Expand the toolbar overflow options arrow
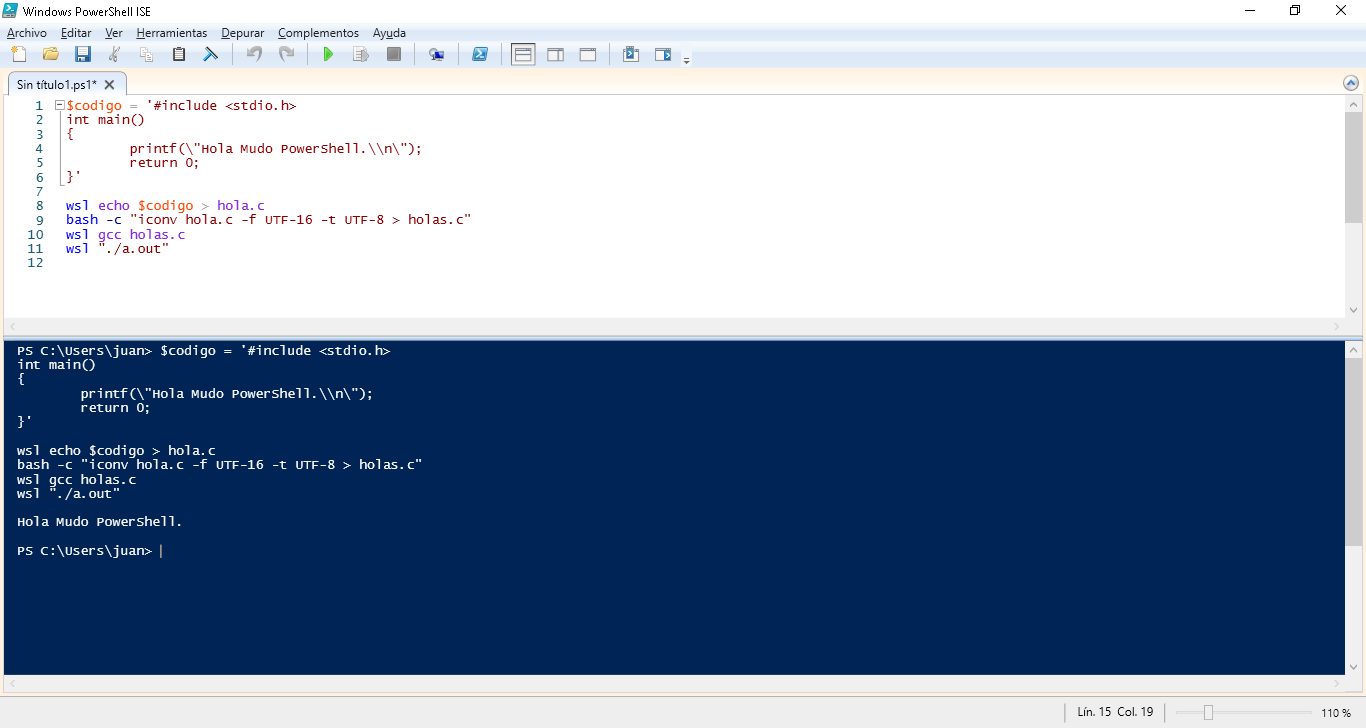The width and height of the screenshot is (1366, 728). [x=686, y=61]
